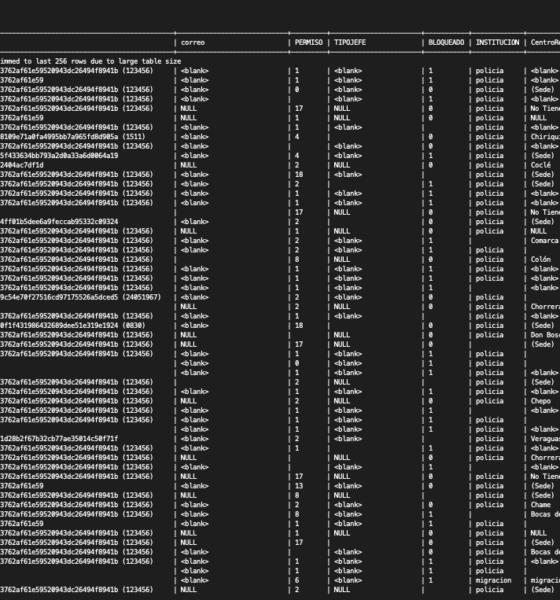Select the Chame center value

tap(540, 505)
